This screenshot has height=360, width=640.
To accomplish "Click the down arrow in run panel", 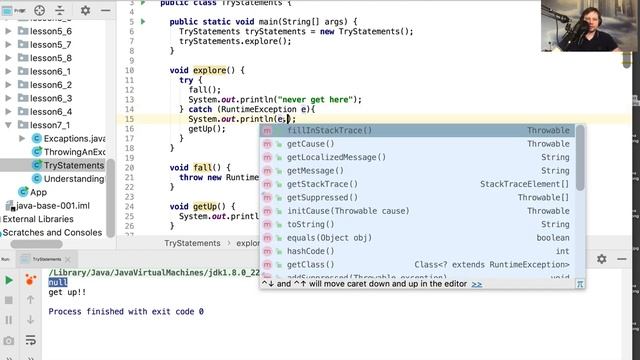I will pyautogui.click(x=30, y=320).
